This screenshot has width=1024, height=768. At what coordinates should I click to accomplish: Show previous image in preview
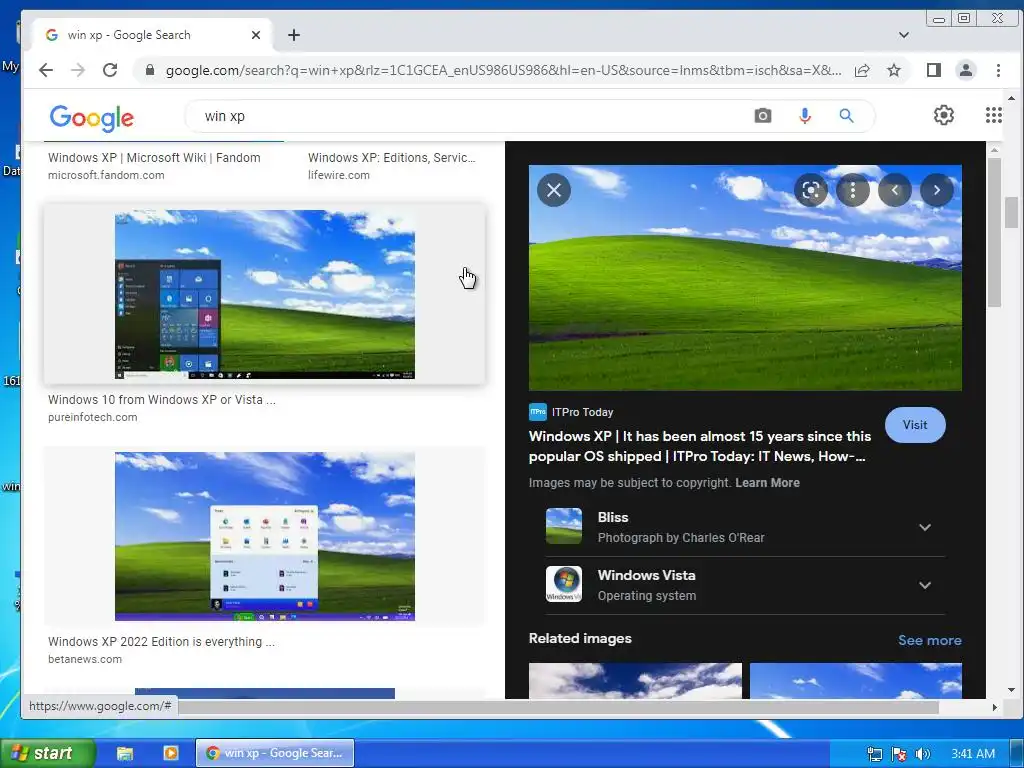pos(895,190)
